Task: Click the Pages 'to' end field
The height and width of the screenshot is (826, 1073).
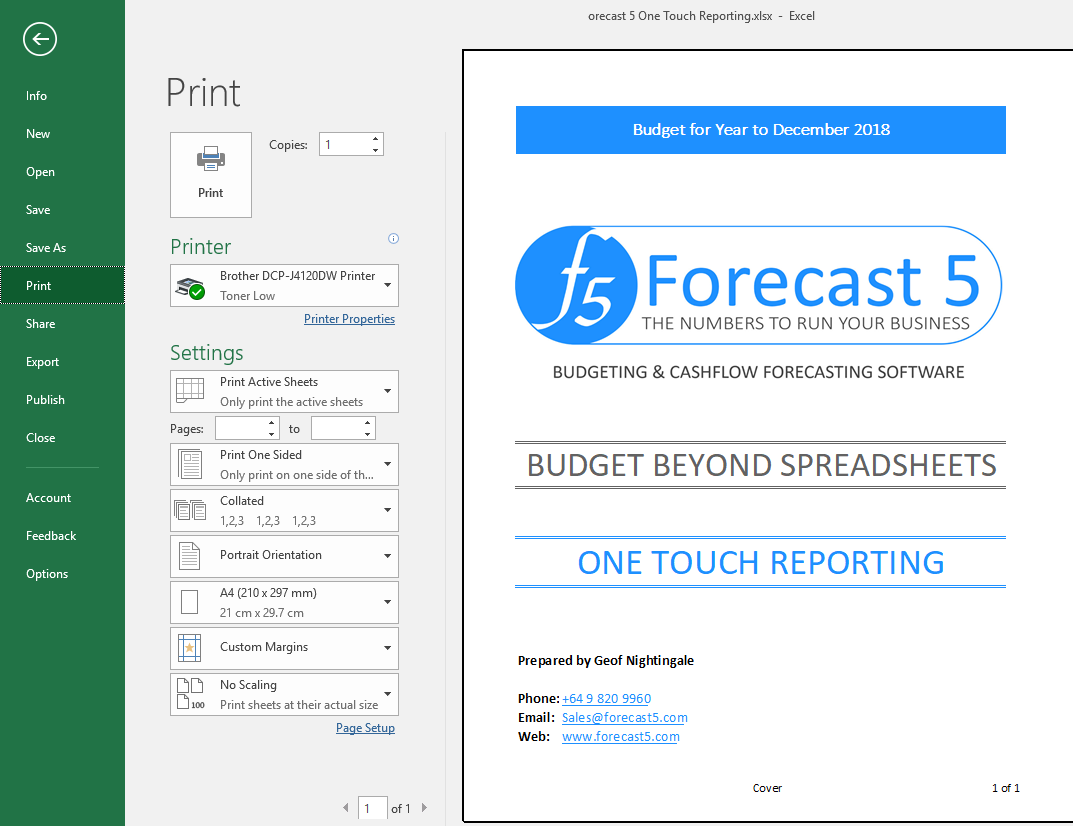Action: (x=336, y=428)
